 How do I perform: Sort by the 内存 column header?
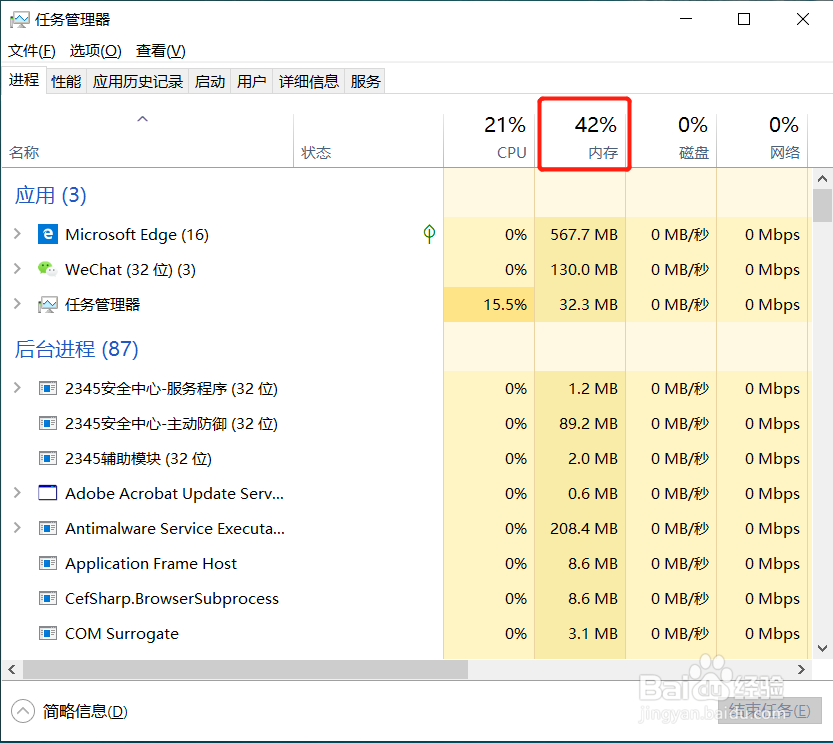tap(580, 140)
